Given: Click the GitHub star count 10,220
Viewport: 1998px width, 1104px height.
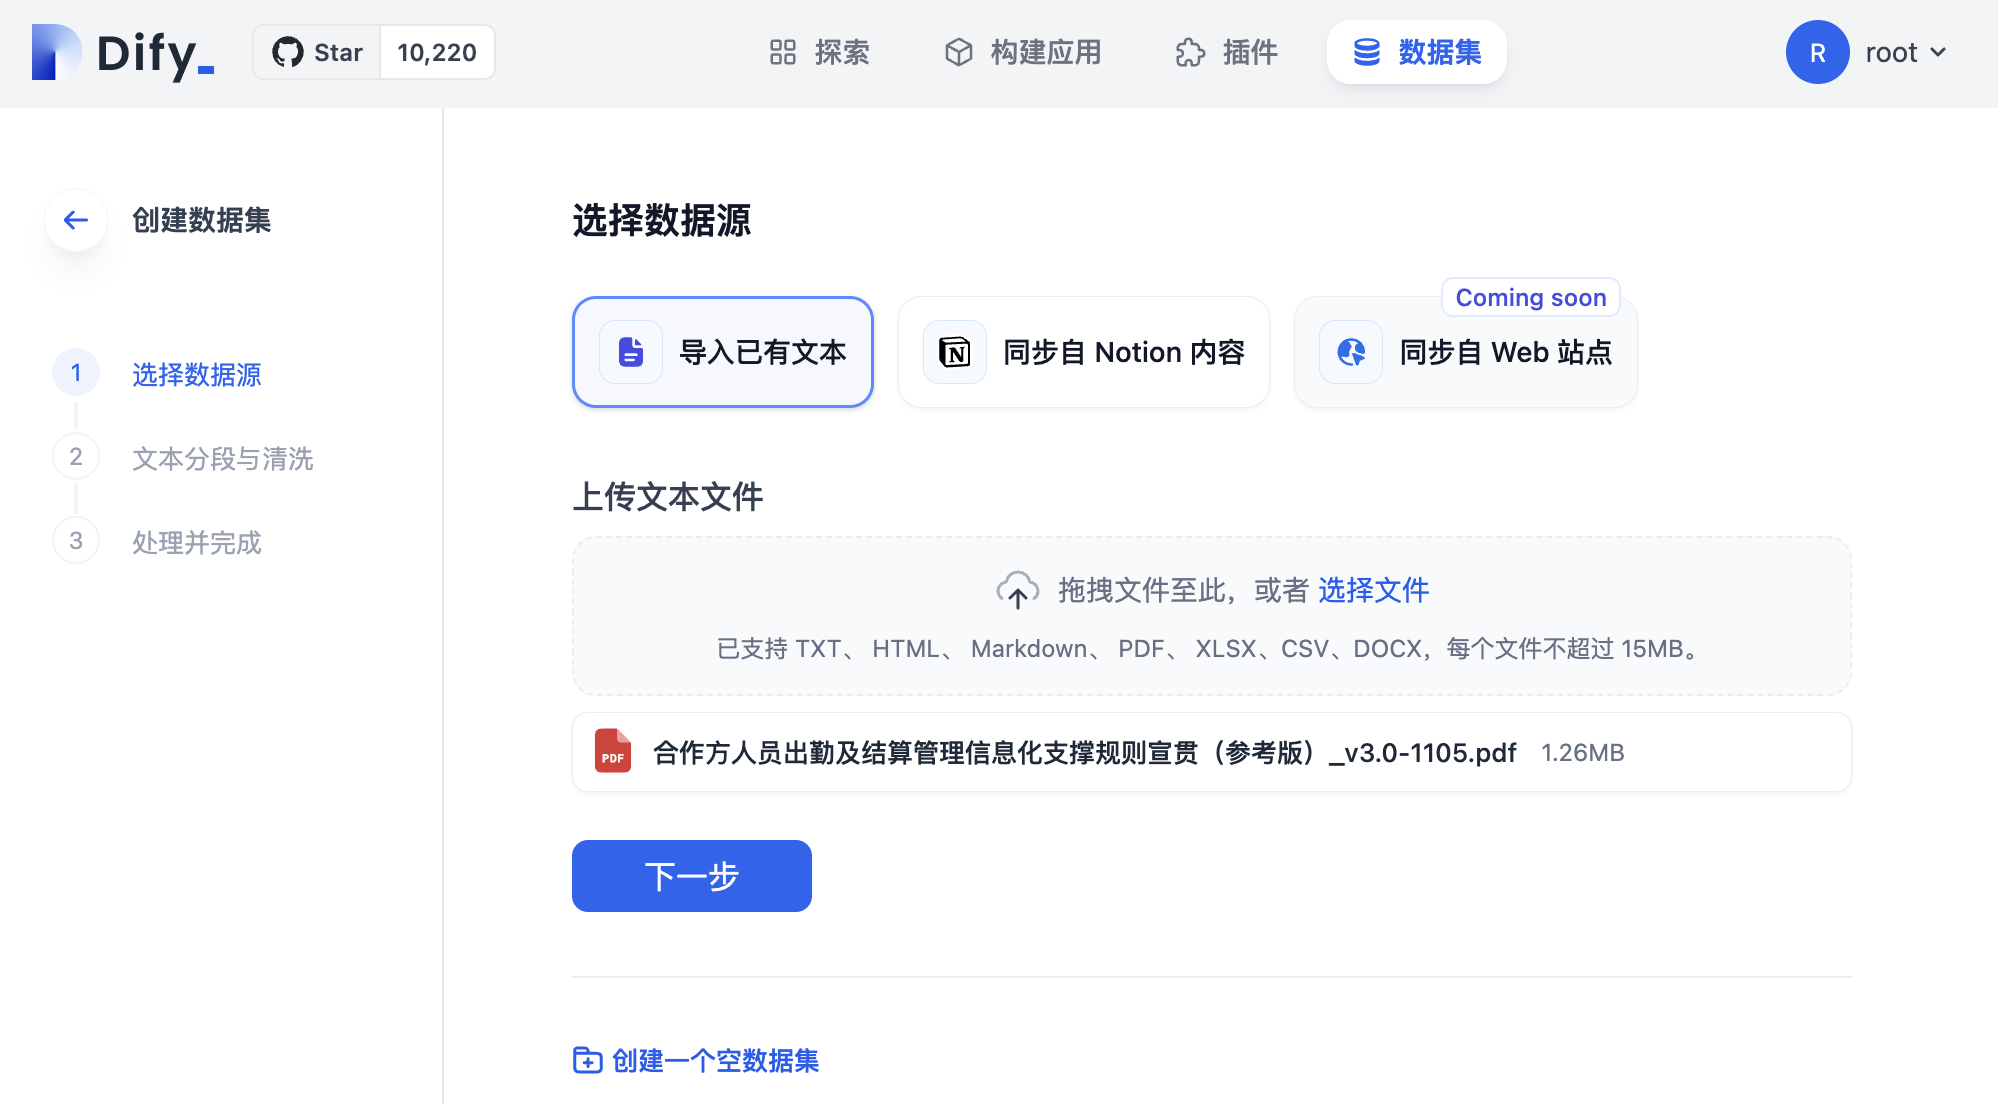Looking at the screenshot, I should [437, 52].
